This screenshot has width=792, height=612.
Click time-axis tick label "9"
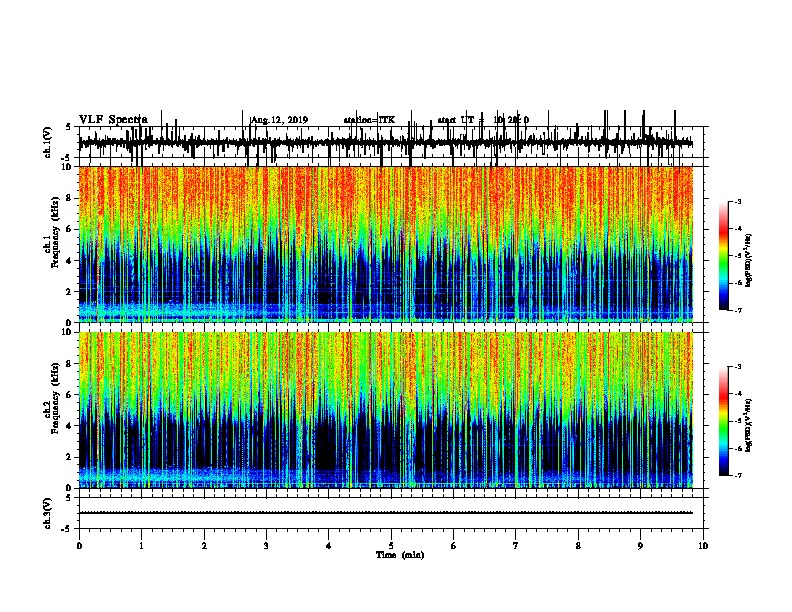tap(640, 546)
